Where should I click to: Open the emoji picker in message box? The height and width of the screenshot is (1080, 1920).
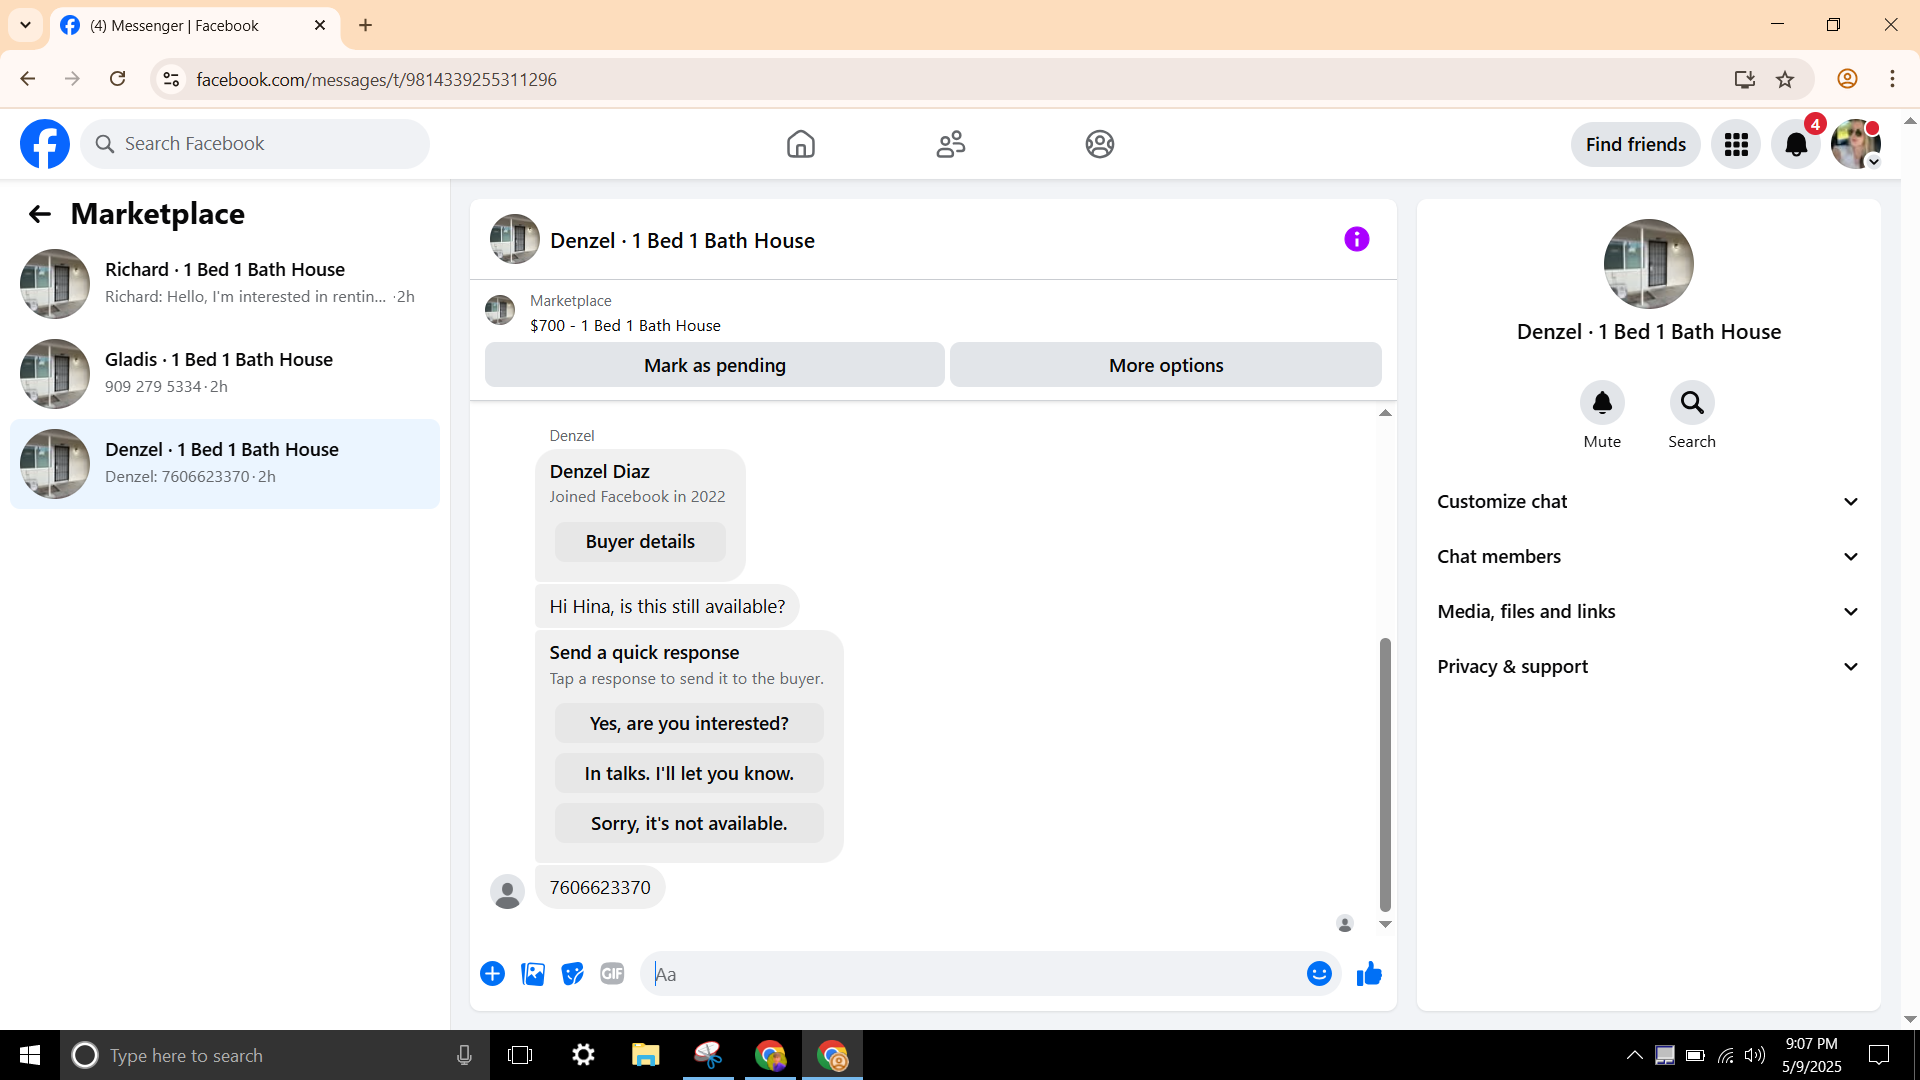(x=1319, y=974)
